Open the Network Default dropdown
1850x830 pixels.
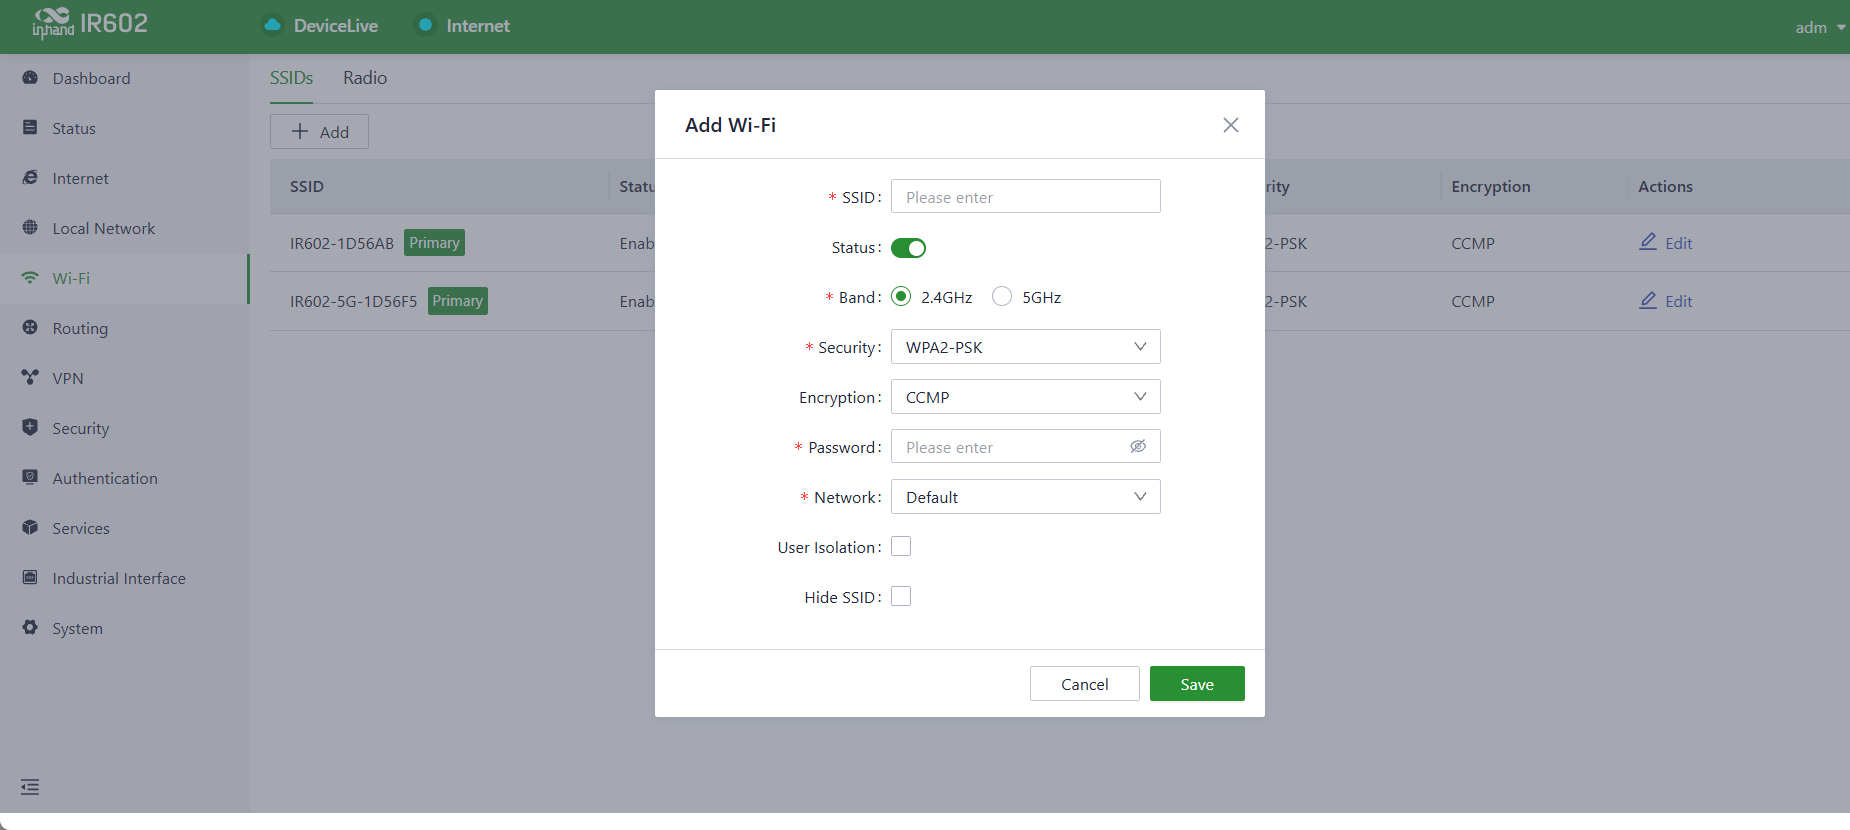pyautogui.click(x=1026, y=497)
